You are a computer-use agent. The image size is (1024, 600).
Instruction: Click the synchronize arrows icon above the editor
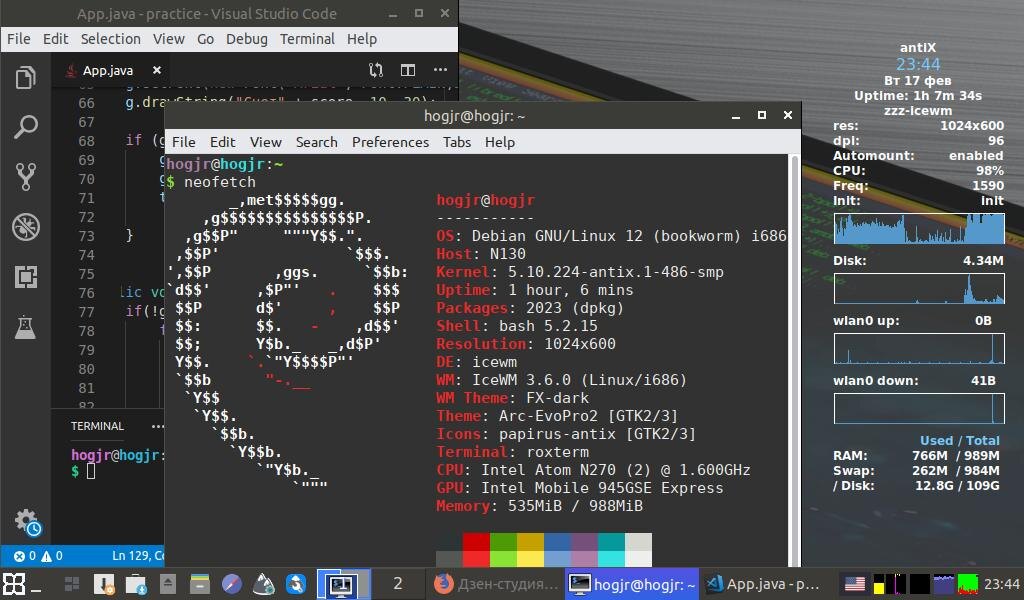[374, 70]
